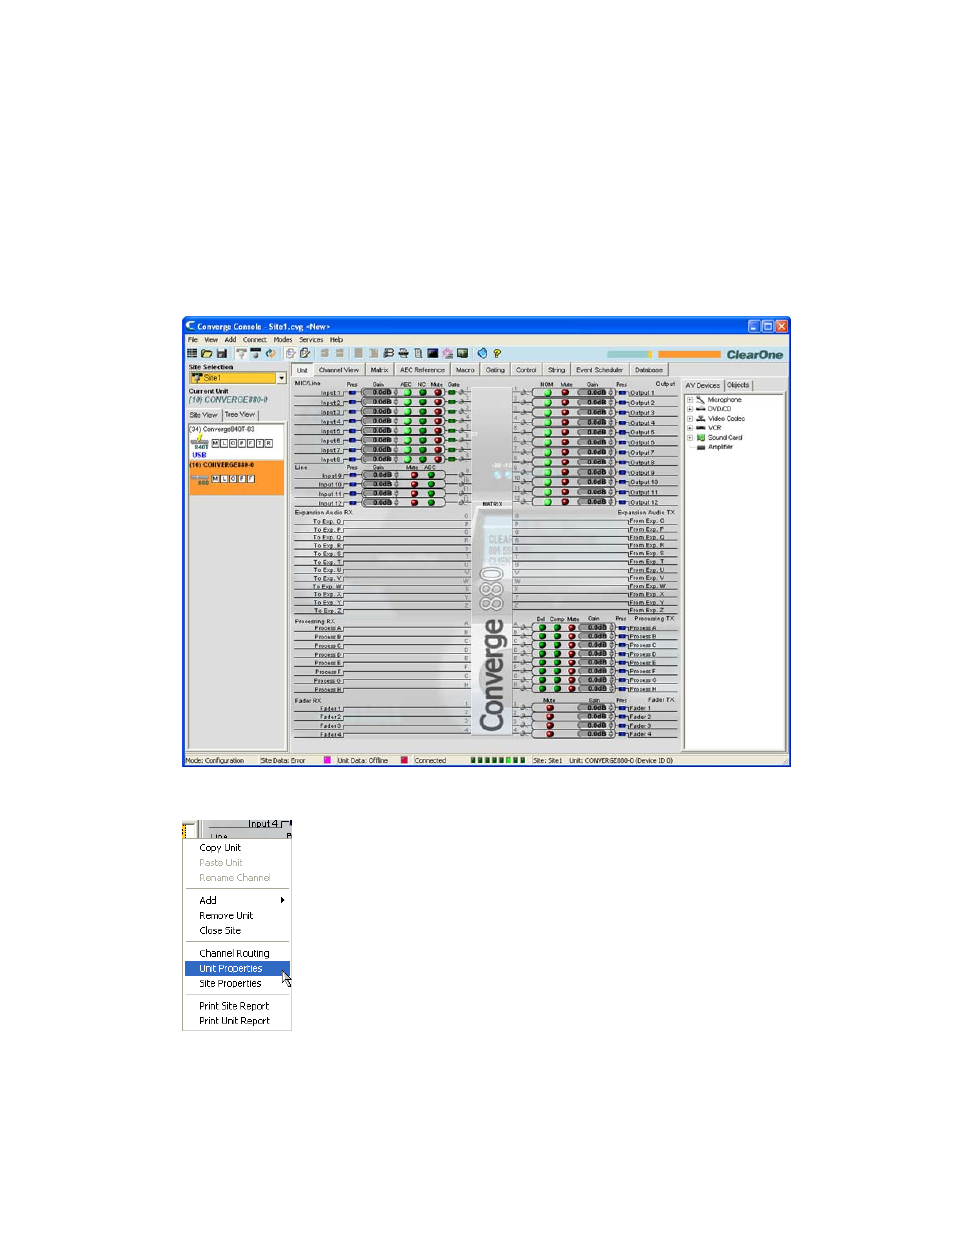This screenshot has height=1235, width=954.
Task: Toggle Del indicator for Process A
Action: 542,628
